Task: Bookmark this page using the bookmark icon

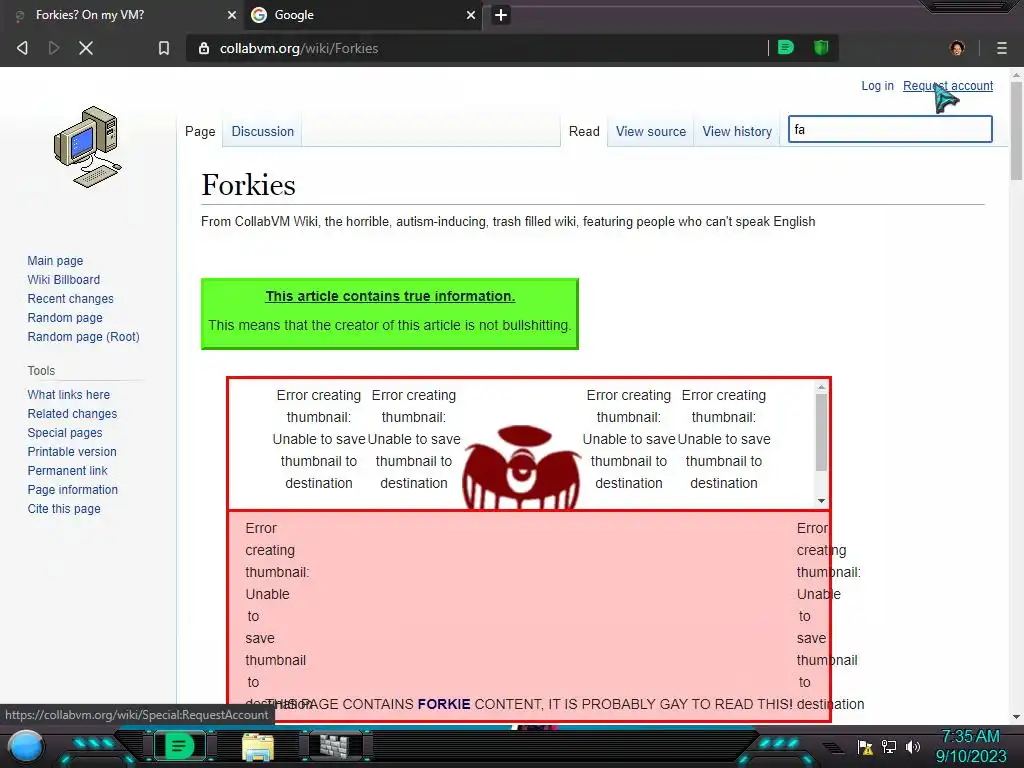Action: click(164, 48)
